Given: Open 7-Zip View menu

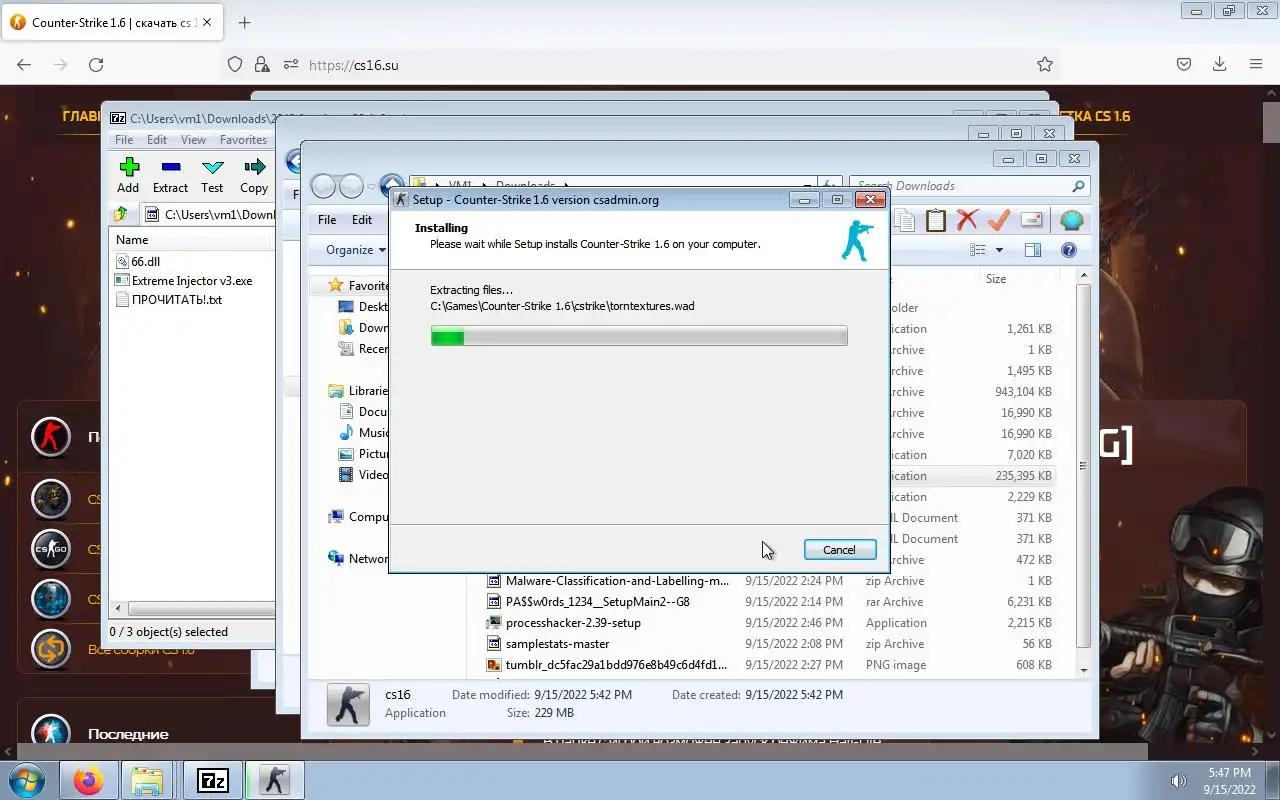Looking at the screenshot, I should click(193, 140).
